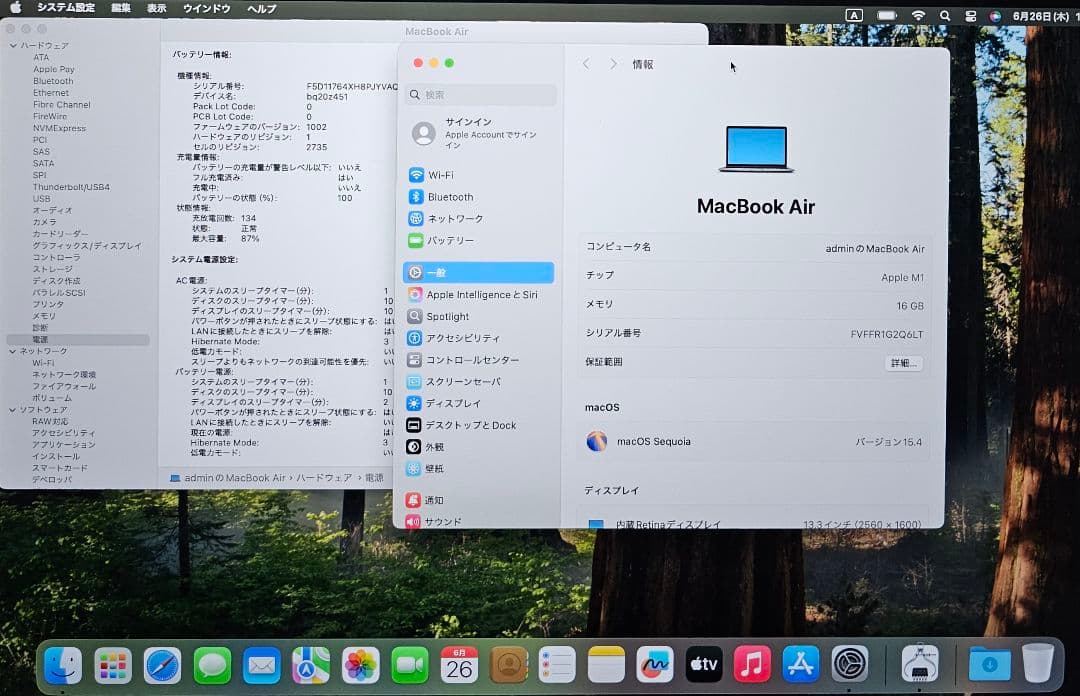
Task: Click the MacBook Air laptop image
Action: click(756, 149)
